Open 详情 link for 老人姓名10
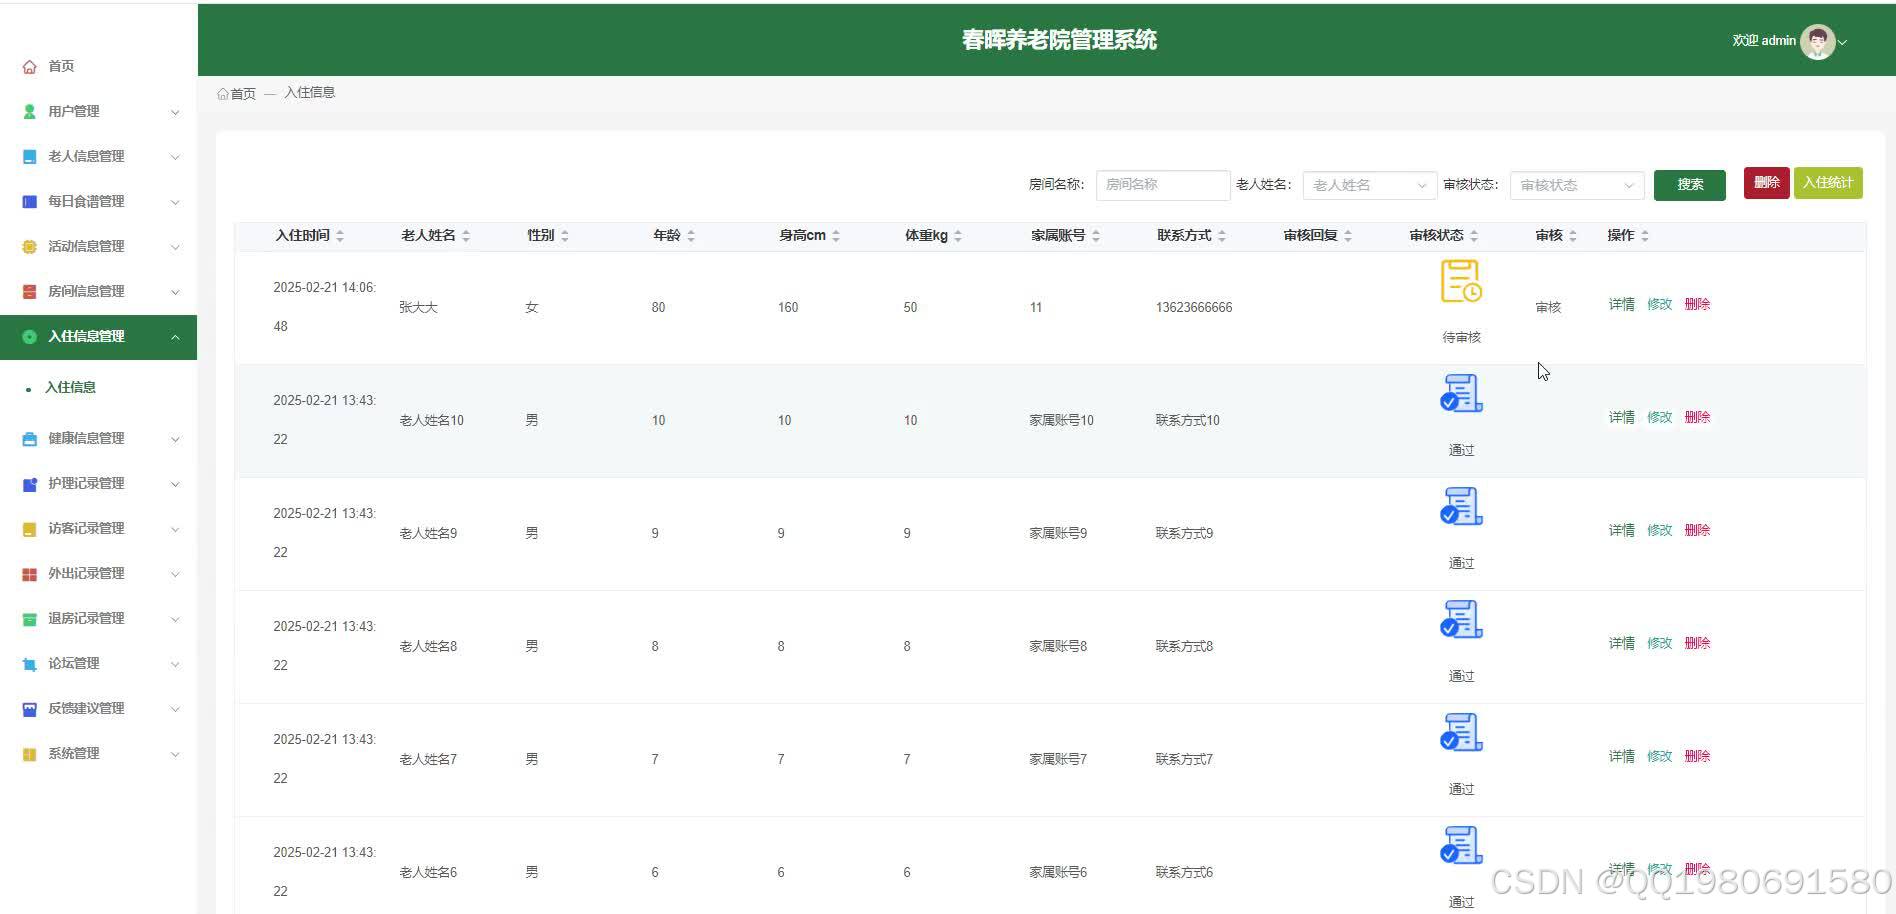1896x914 pixels. click(1620, 417)
